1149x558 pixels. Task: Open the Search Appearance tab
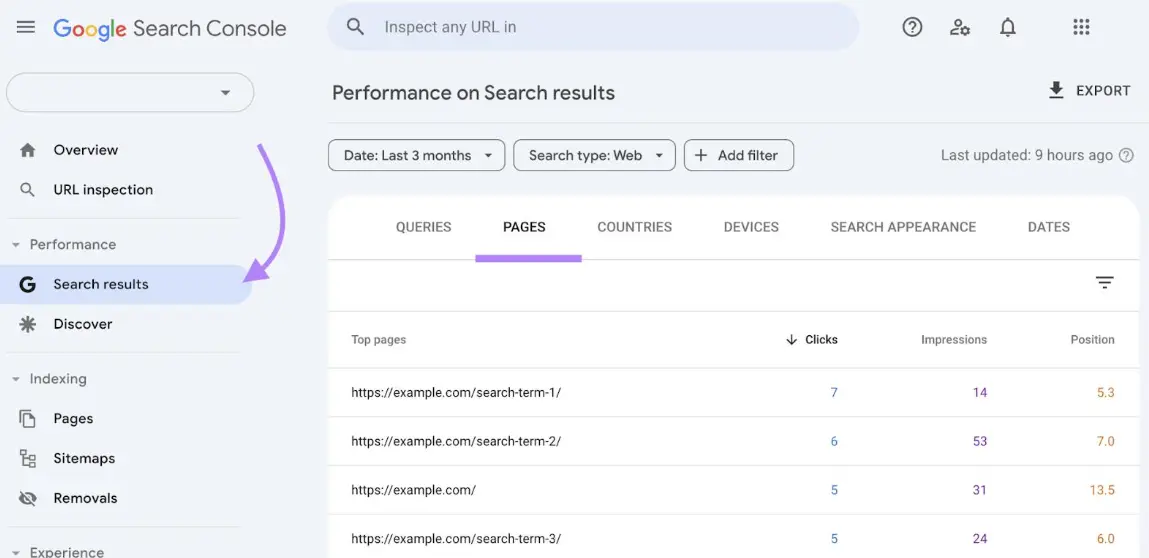point(904,227)
